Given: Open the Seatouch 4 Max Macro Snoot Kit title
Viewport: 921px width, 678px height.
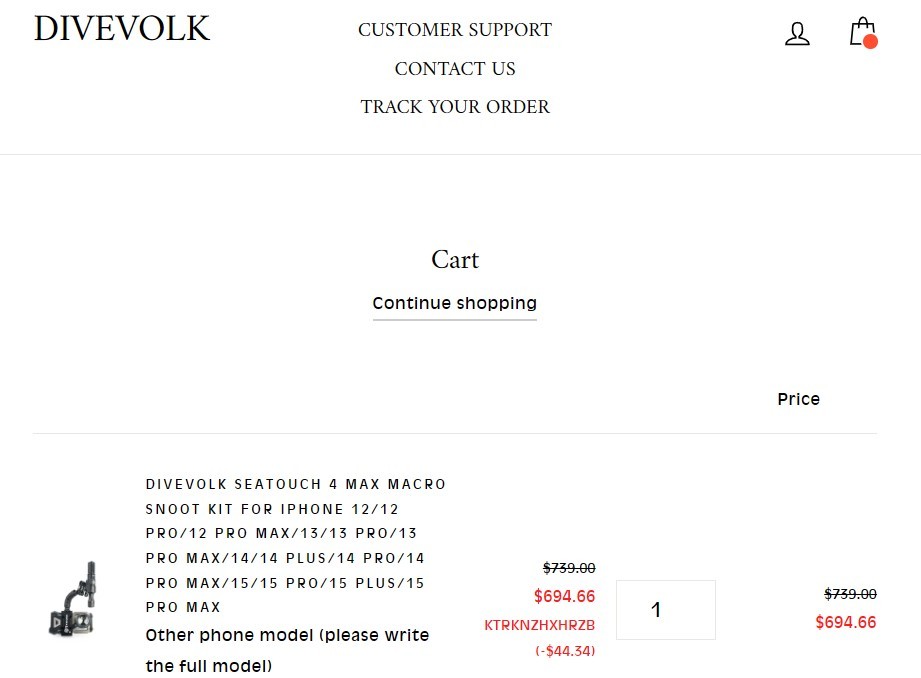Looking at the screenshot, I should 295,545.
